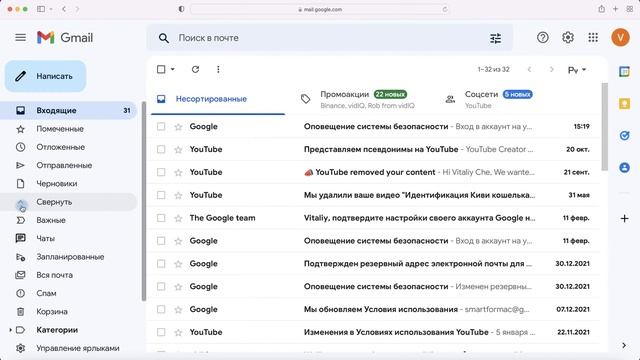Open Settings gear icon
640x360 pixels.
coord(568,38)
